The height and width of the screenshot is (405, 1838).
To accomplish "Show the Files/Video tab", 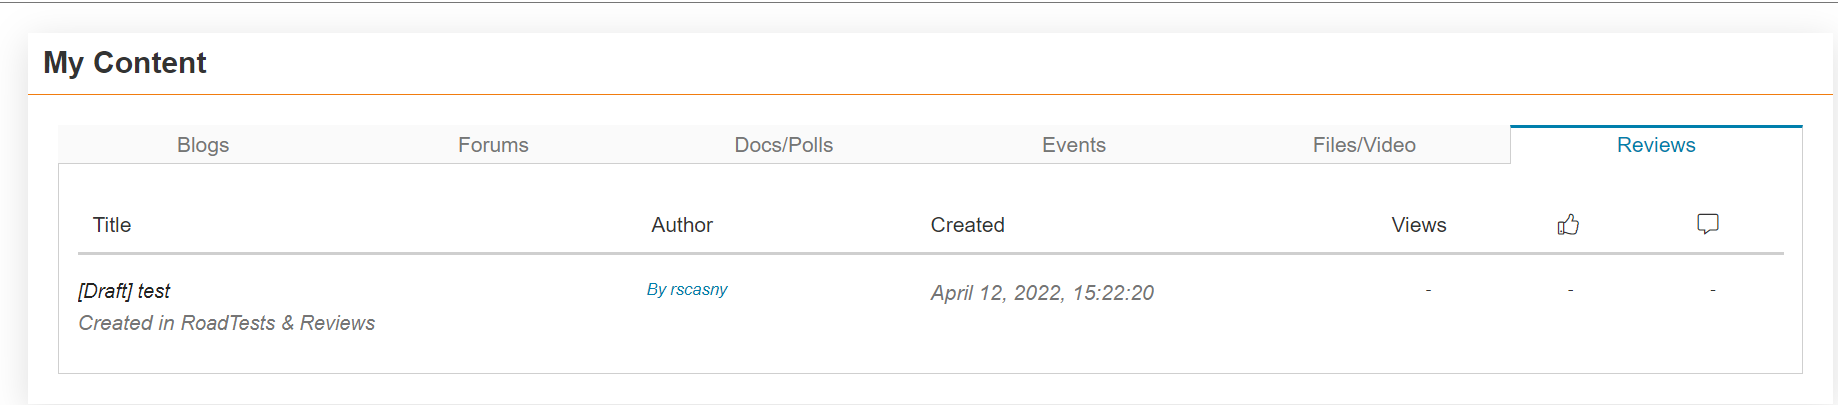I will tap(1364, 145).
